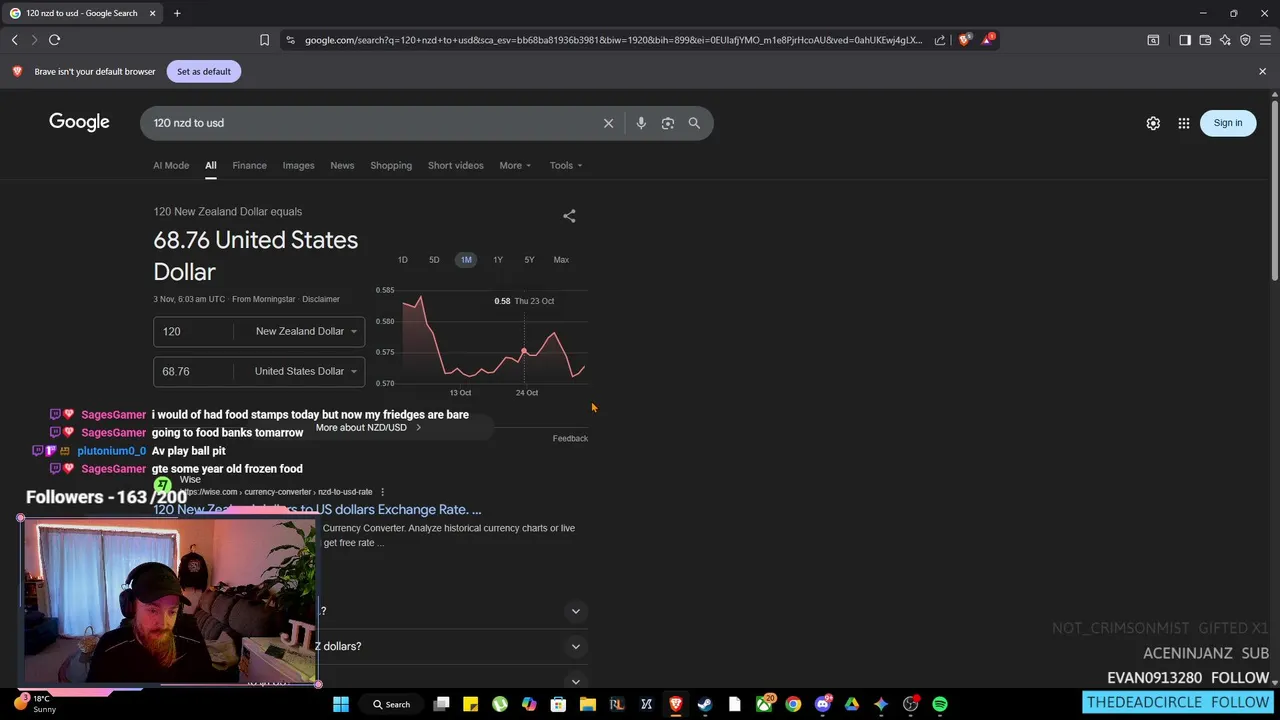Open Brave Leo AI sparkle icon
The width and height of the screenshot is (1280, 720).
click(1225, 40)
